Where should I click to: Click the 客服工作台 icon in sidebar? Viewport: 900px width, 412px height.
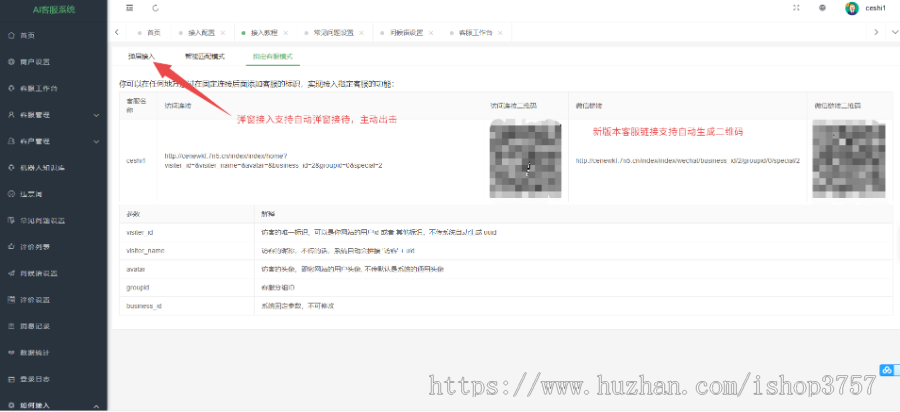point(11,88)
